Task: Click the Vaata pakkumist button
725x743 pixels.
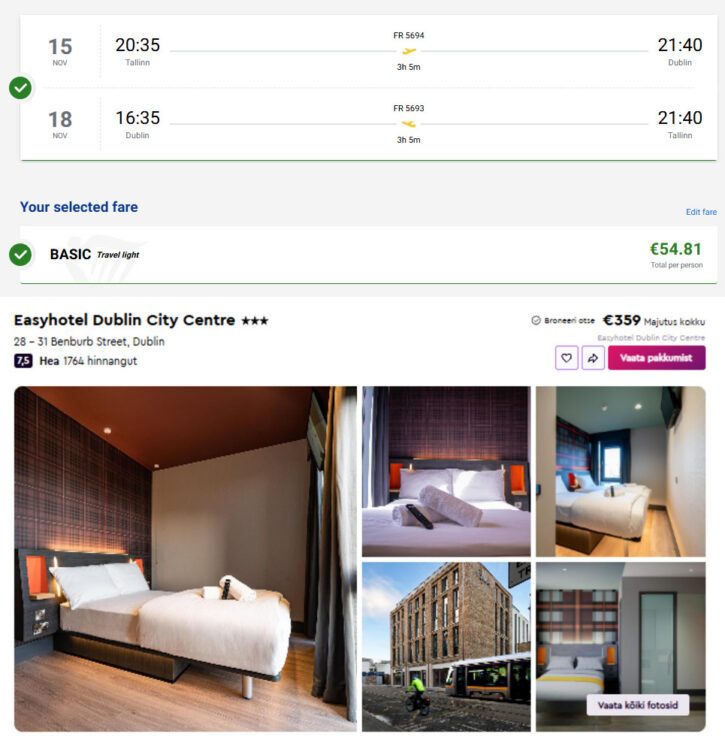Action: click(656, 358)
